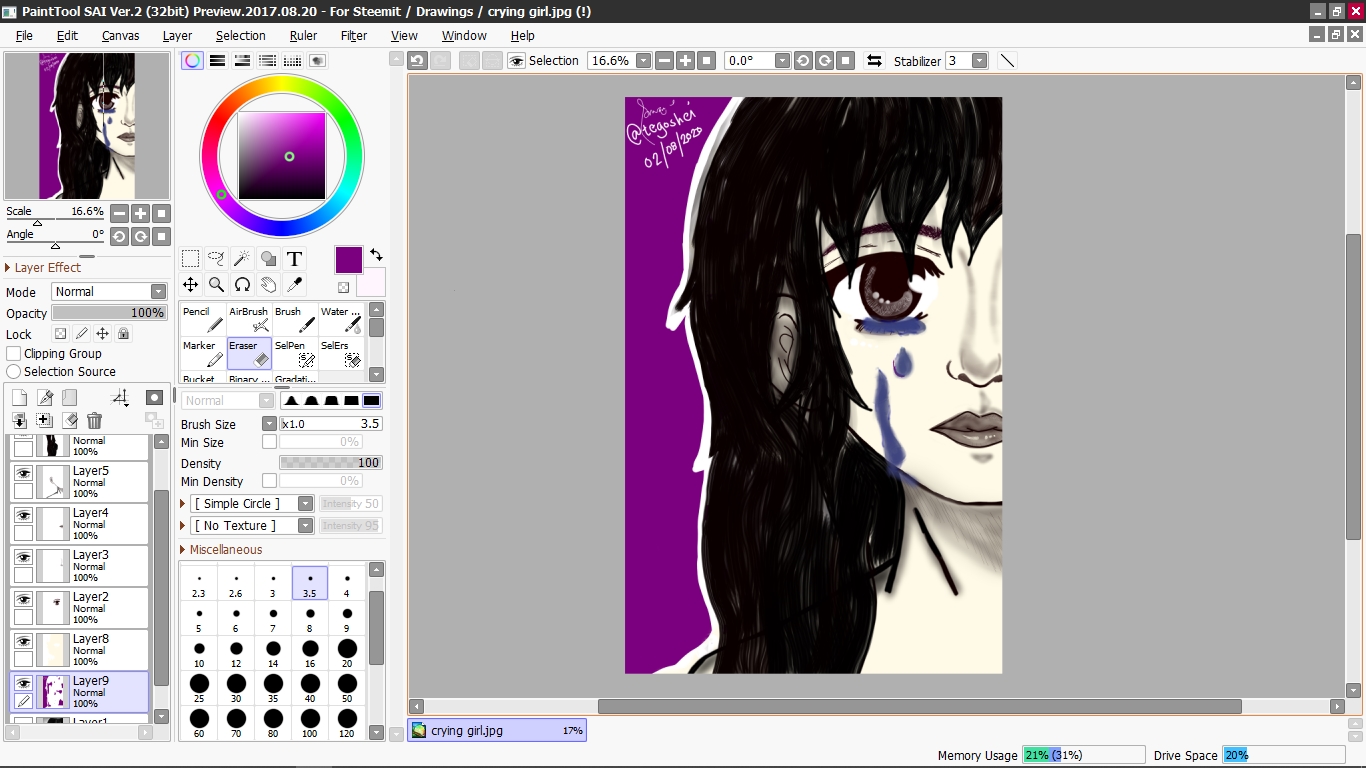
Task: Toggle the Min Size checkbox
Action: pos(269,442)
